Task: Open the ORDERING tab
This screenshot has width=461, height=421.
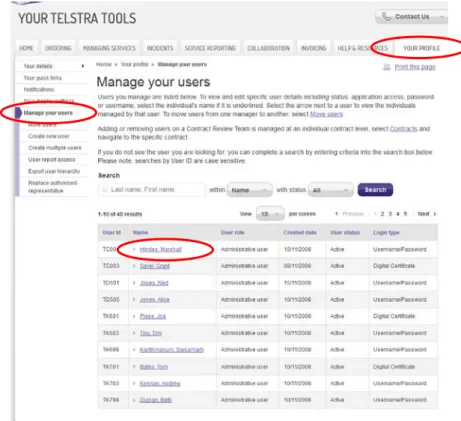Action: 58,48
